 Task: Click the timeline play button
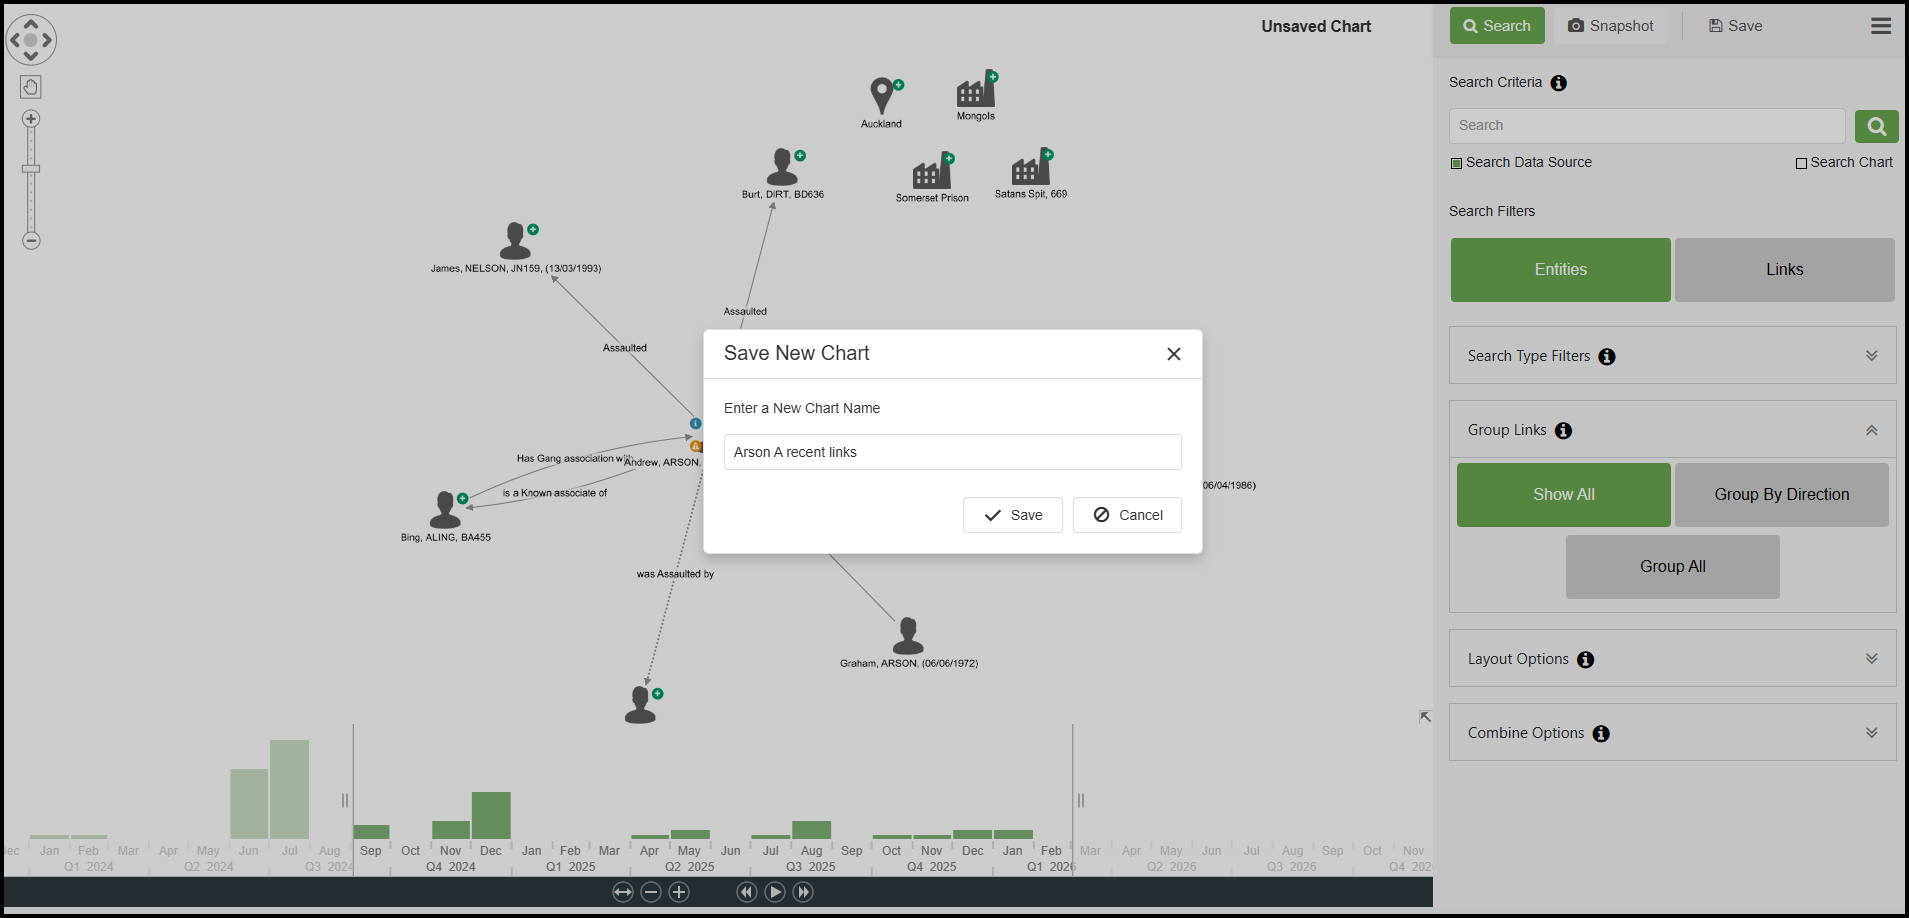(x=775, y=892)
